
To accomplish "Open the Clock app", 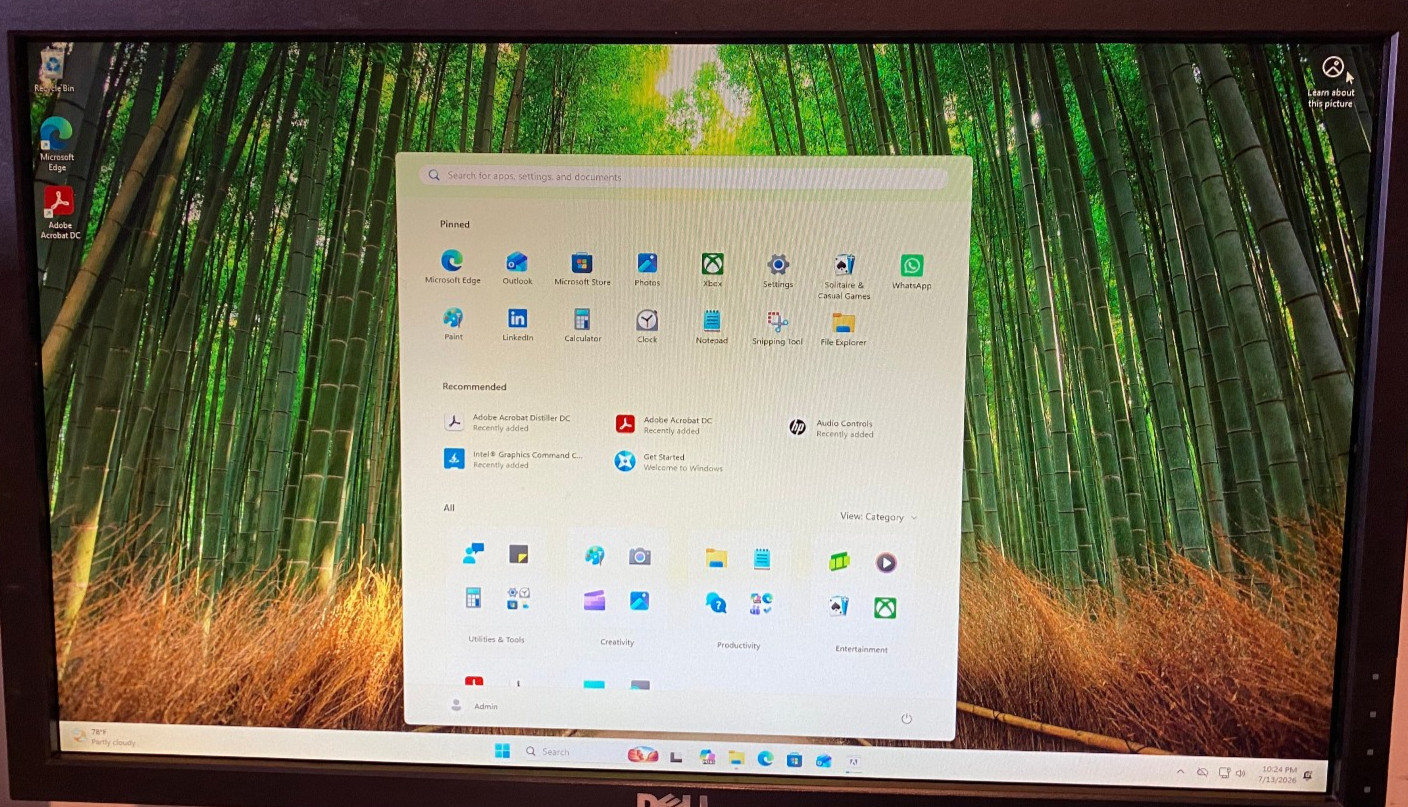I will (647, 326).
